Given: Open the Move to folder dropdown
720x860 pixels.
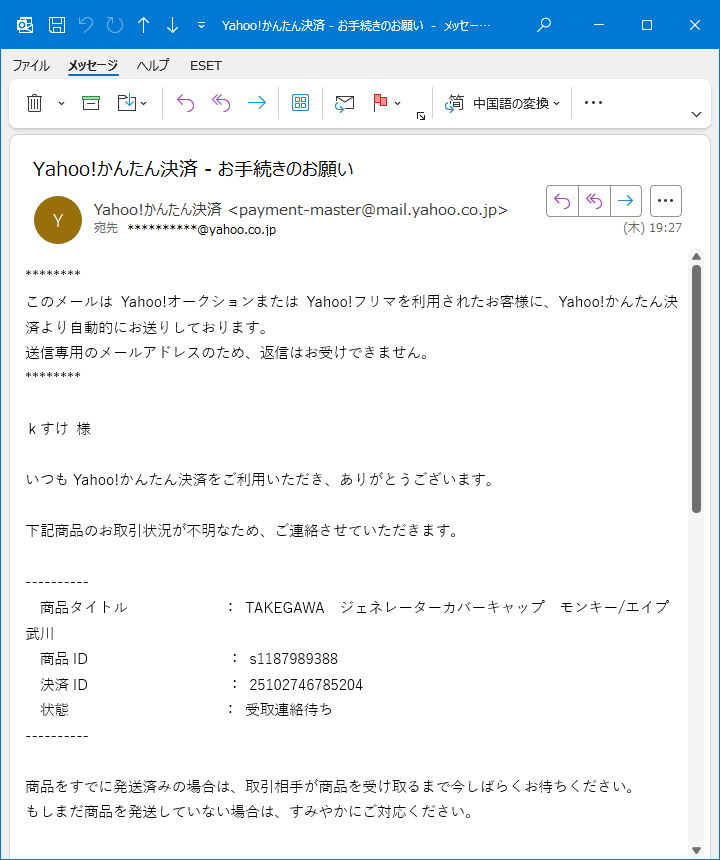Looking at the screenshot, I should [133, 103].
